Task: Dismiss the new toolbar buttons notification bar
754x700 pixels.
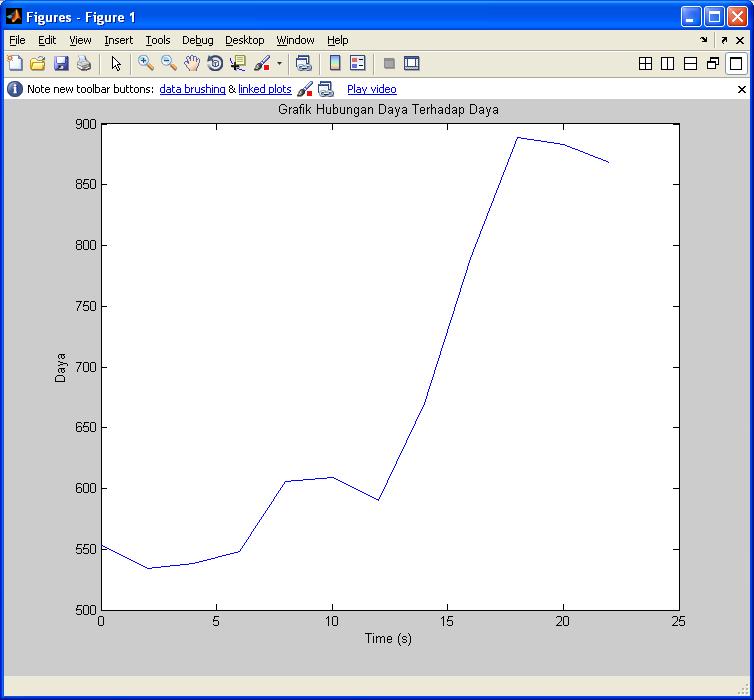Action: click(x=742, y=89)
